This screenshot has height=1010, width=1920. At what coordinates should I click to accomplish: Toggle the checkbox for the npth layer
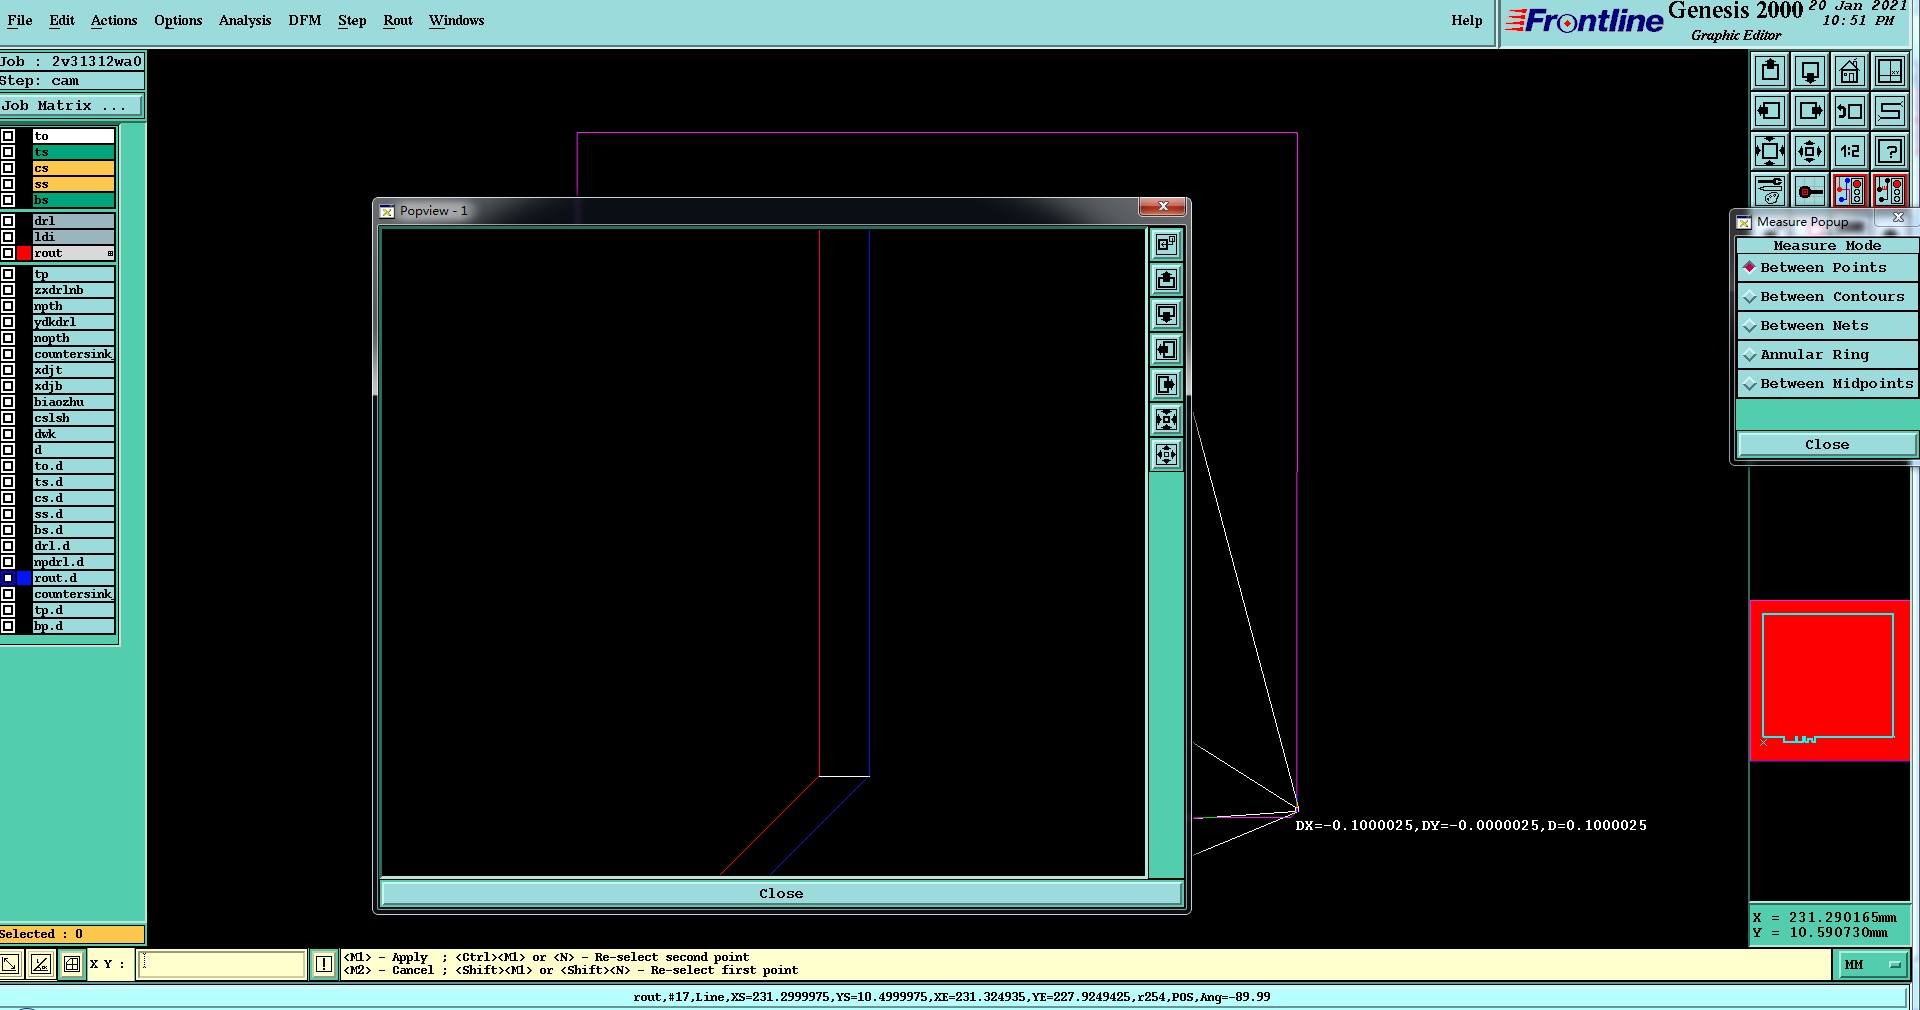click(8, 306)
